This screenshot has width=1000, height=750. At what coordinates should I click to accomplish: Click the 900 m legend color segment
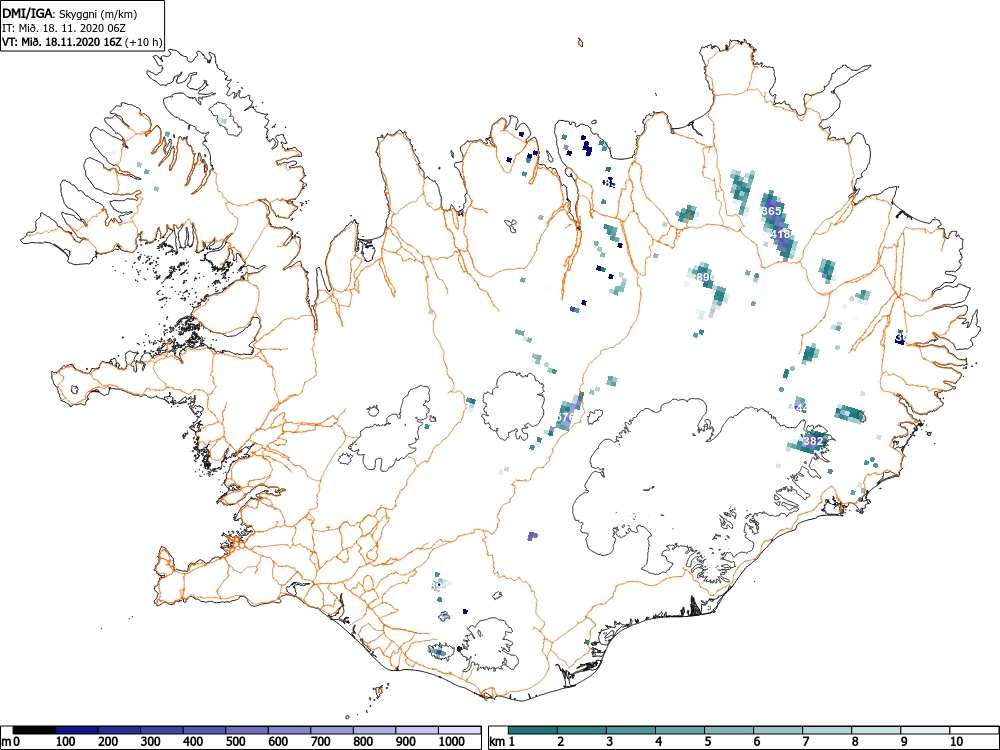pyautogui.click(x=417, y=730)
